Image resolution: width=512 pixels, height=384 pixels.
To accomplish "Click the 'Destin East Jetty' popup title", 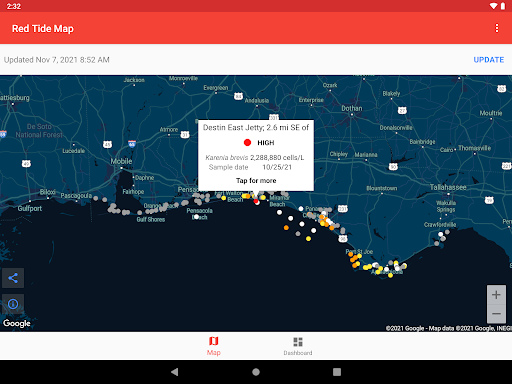I will pos(256,127).
